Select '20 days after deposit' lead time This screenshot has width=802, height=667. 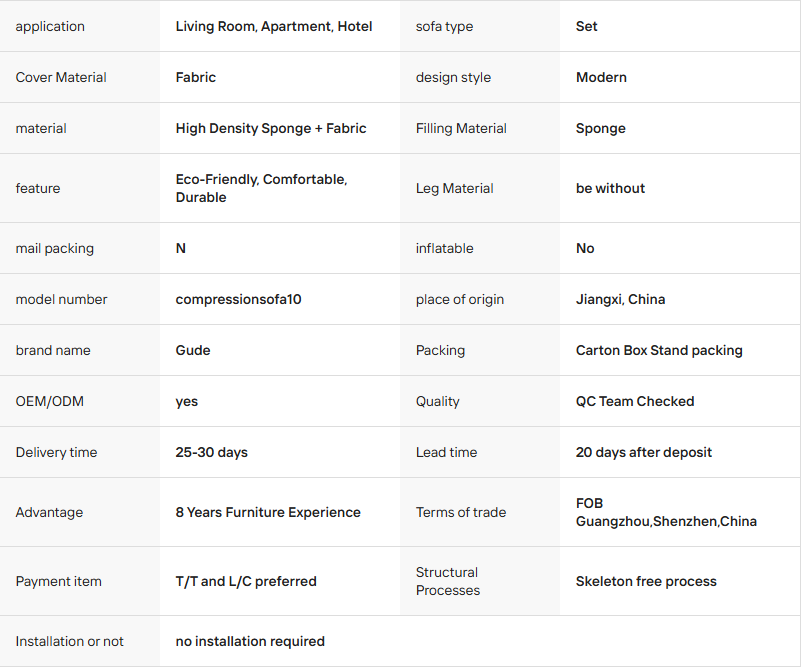pos(644,452)
